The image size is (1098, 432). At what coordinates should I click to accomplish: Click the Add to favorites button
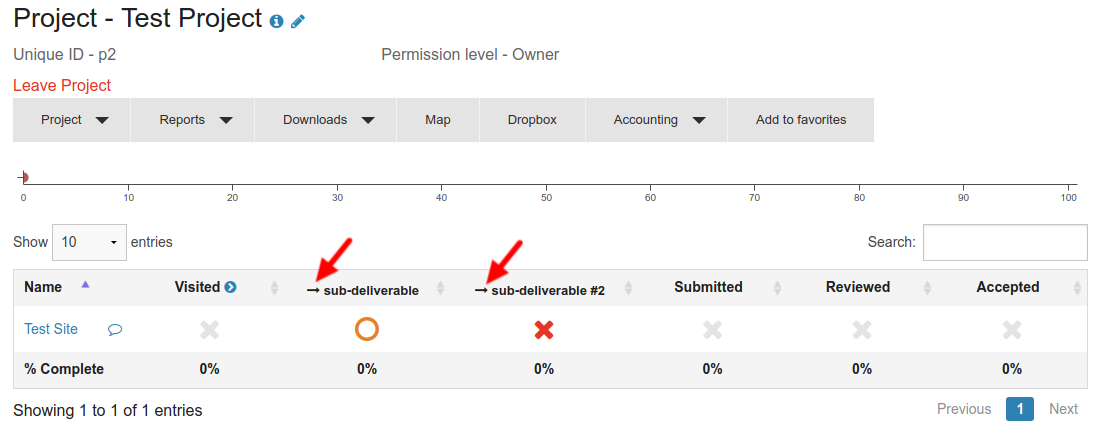click(801, 120)
